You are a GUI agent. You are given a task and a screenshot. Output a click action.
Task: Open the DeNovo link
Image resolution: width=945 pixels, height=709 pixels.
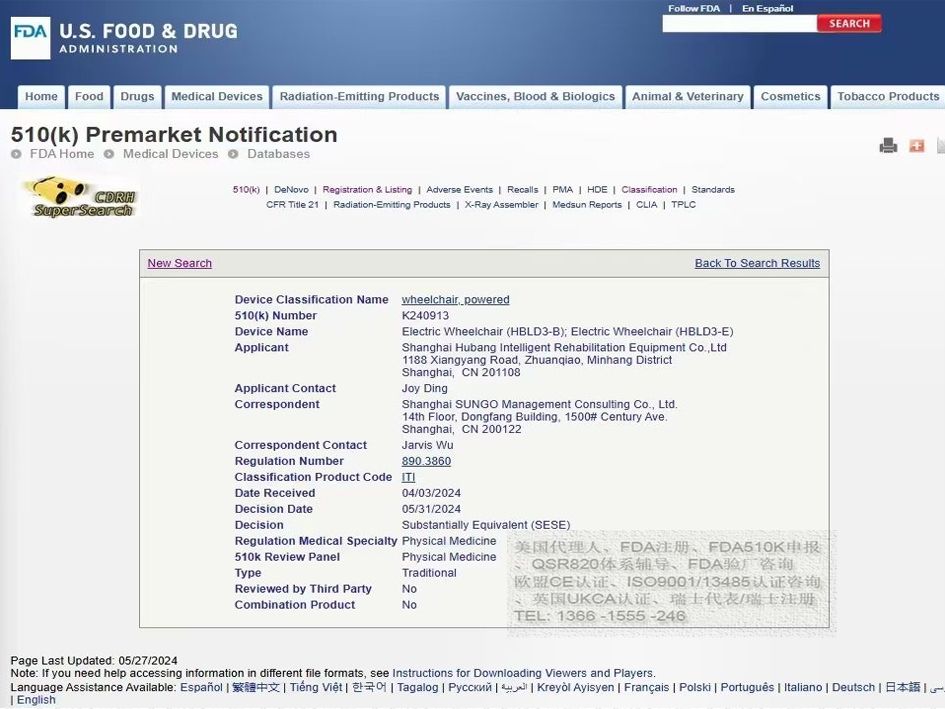291,189
